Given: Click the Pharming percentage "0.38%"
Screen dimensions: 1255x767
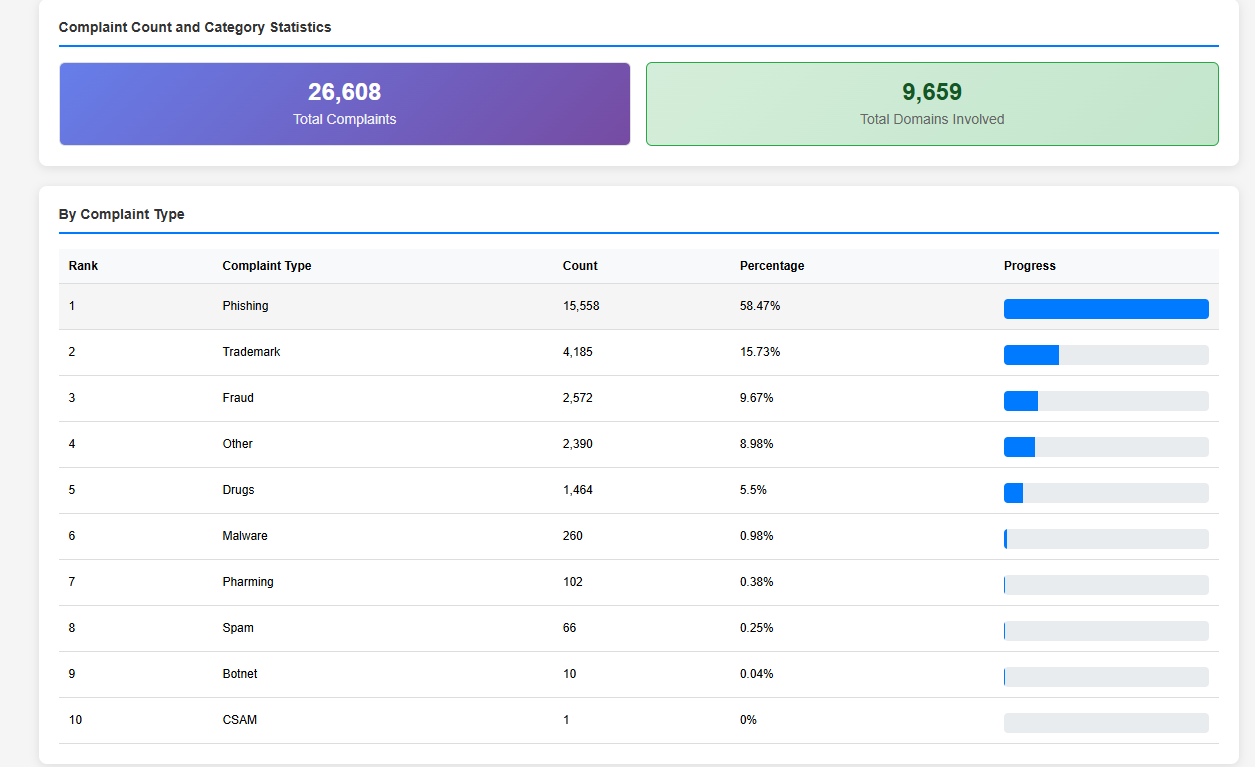Looking at the screenshot, I should point(757,582).
